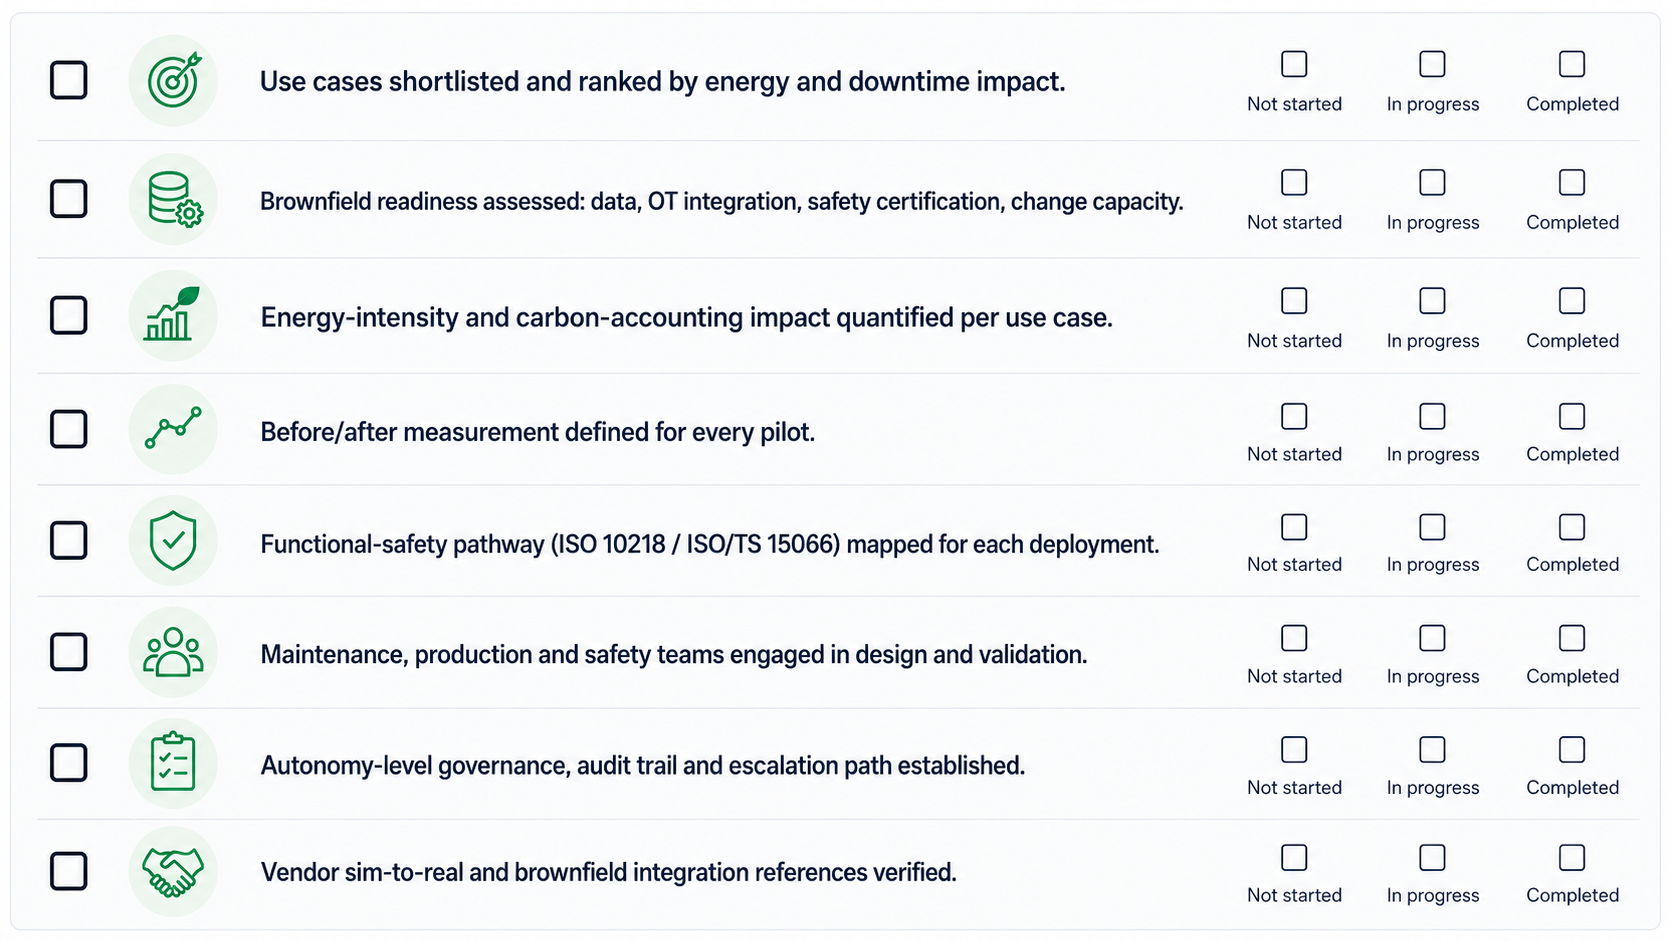The image size is (1672, 941).
Task: Click the people group icon for teams engaged
Action: [x=173, y=652]
